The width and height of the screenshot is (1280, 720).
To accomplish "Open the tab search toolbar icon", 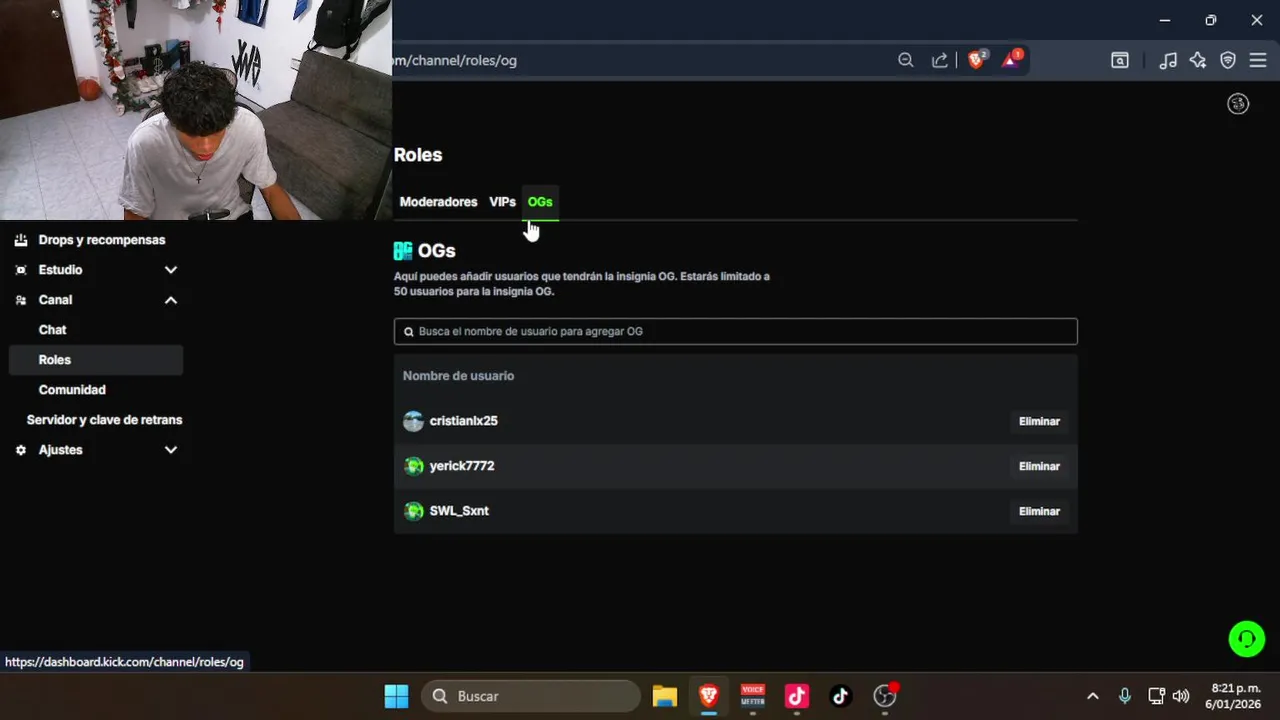I will point(1120,60).
